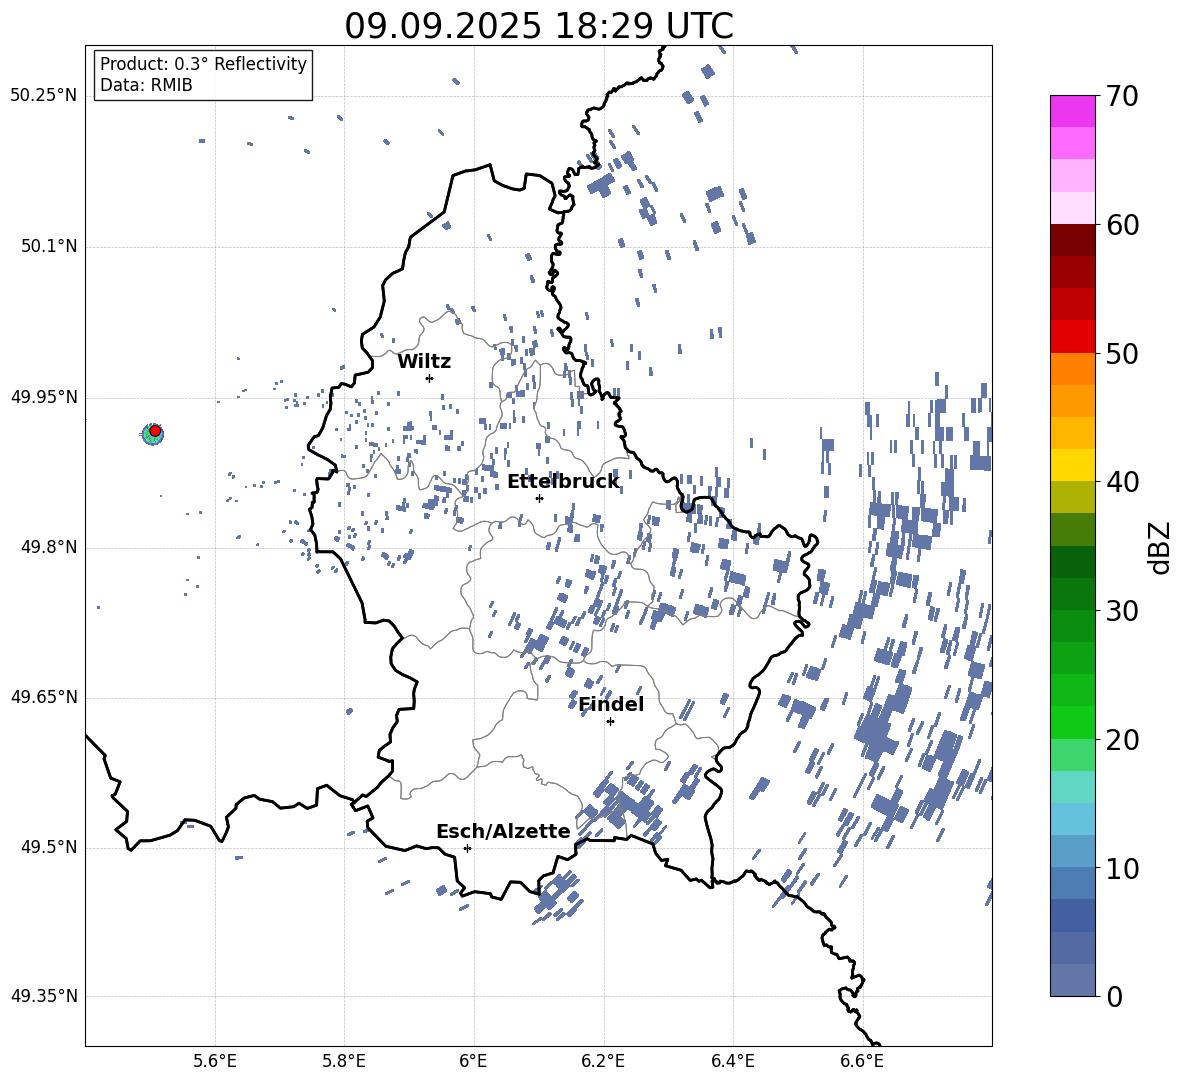Click the 6.6°E longitude label
1184x1081 pixels.
pos(862,1062)
